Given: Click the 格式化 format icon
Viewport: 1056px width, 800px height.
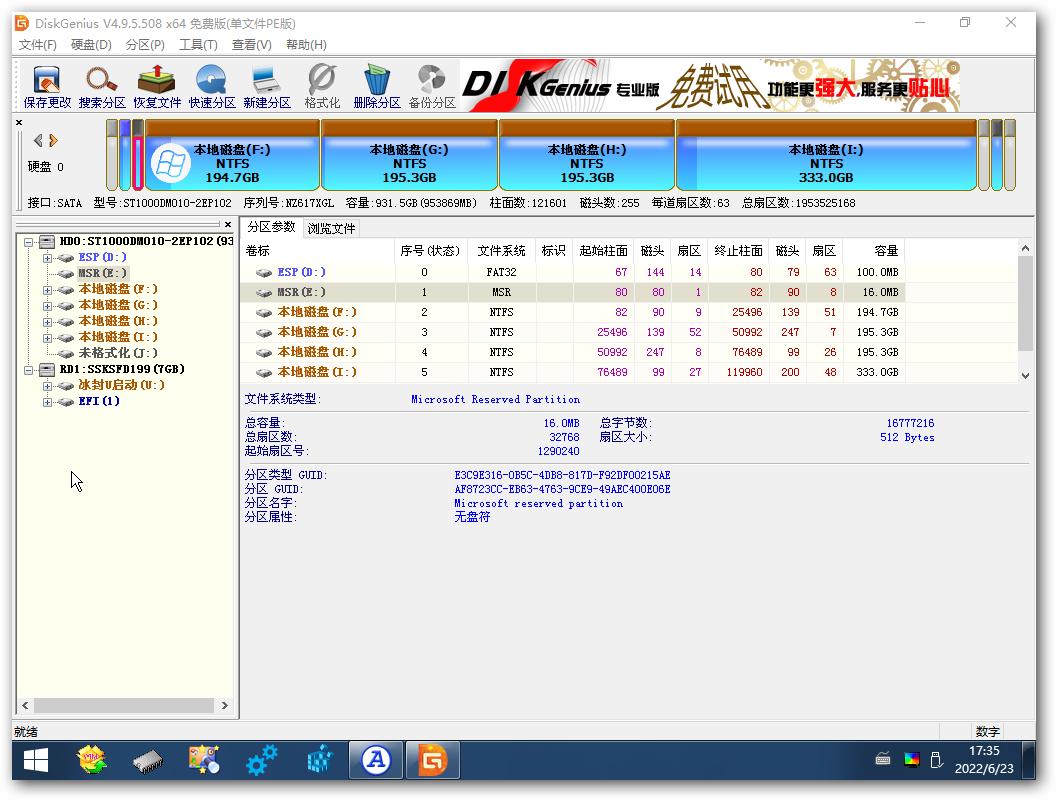Looking at the screenshot, I should pyautogui.click(x=319, y=84).
